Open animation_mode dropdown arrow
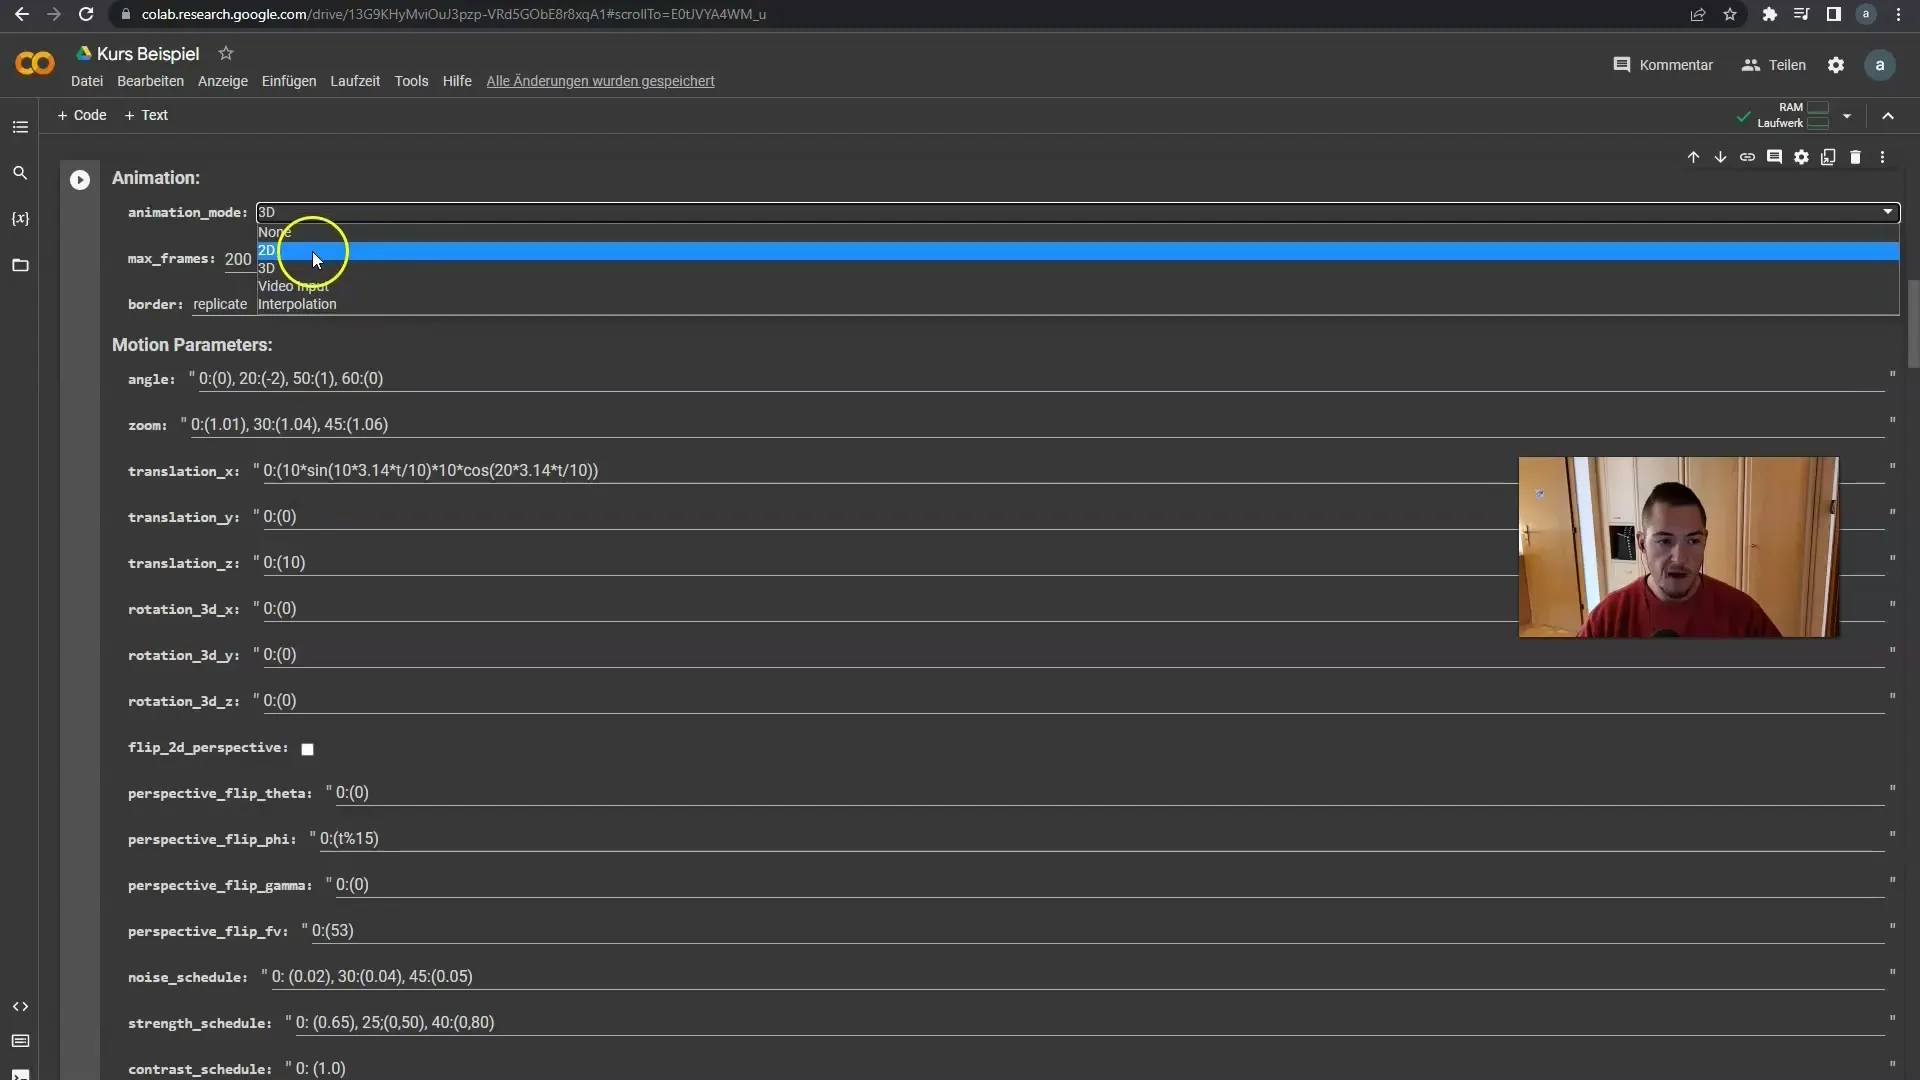This screenshot has width=1920, height=1080. click(1888, 212)
